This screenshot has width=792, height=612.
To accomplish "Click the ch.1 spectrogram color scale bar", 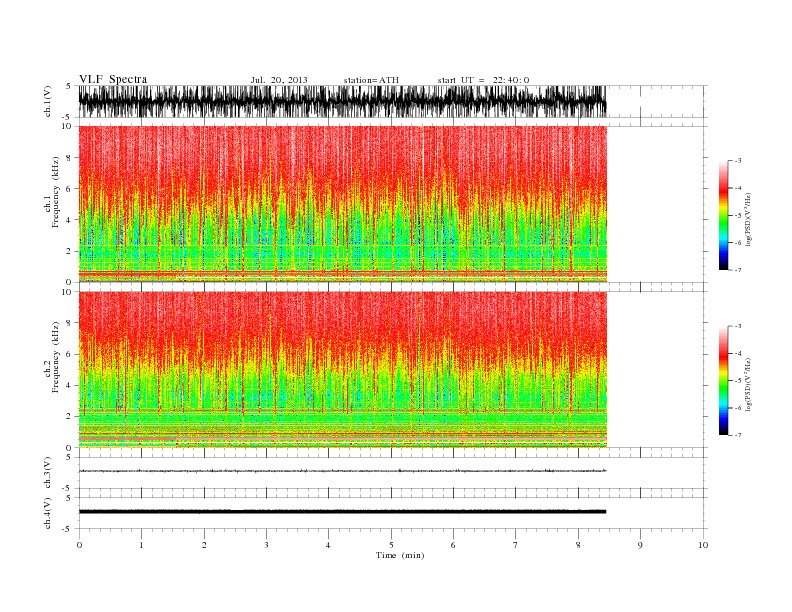I will point(724,216).
